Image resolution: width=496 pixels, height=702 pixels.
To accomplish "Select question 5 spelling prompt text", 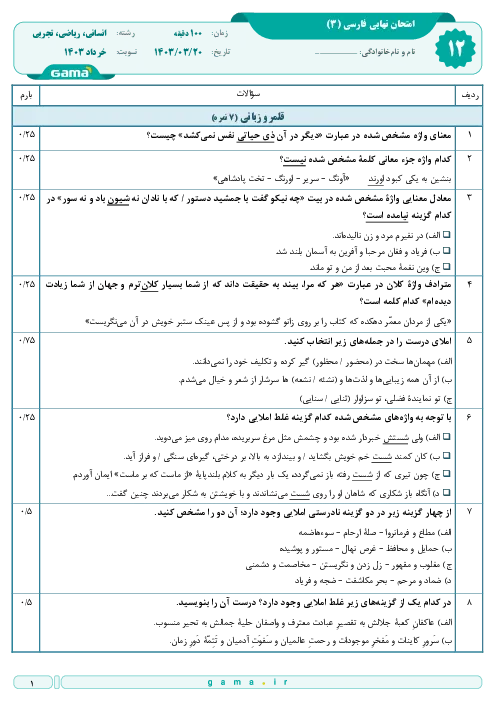I will pos(368,342).
